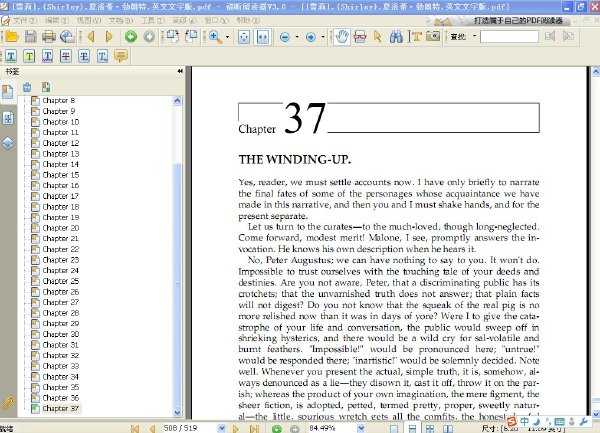The image size is (600, 433).
Task: Toggle fit width view
Action: click(262, 37)
